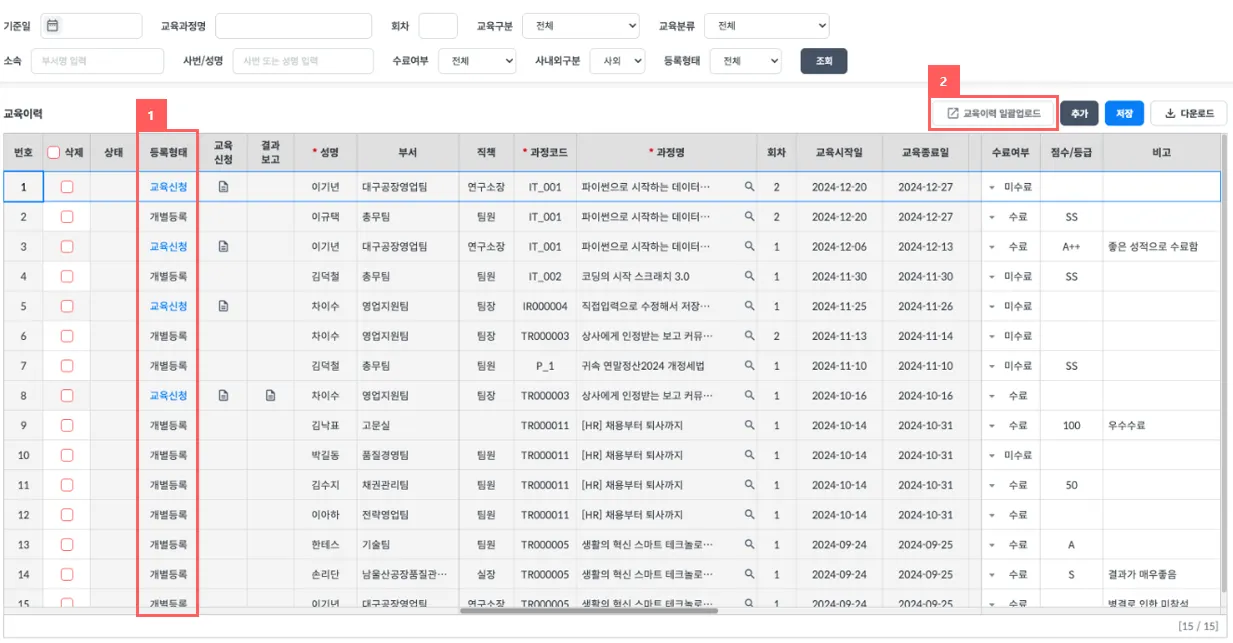Check the delete checkbox for row 9
1233x643 pixels.
click(67, 426)
